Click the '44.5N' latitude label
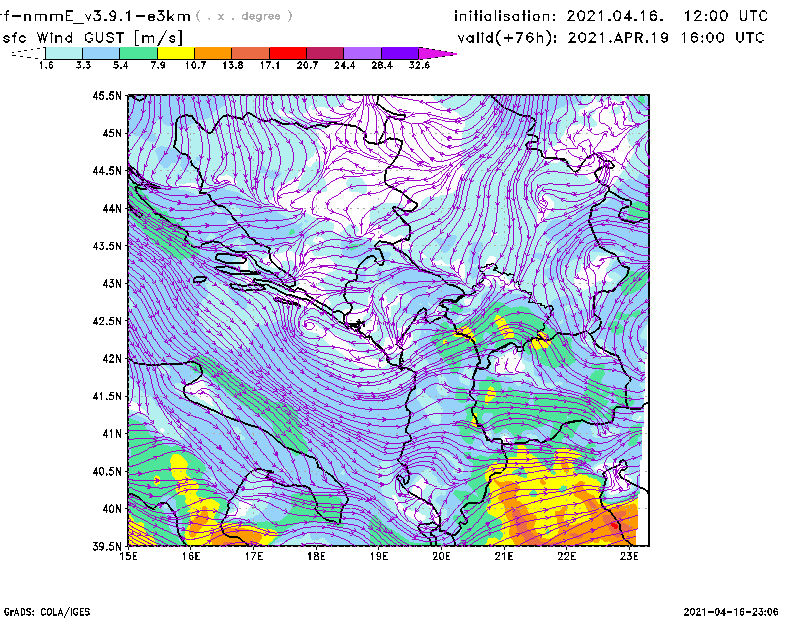Viewport: 800px width, 618px height. (x=107, y=170)
